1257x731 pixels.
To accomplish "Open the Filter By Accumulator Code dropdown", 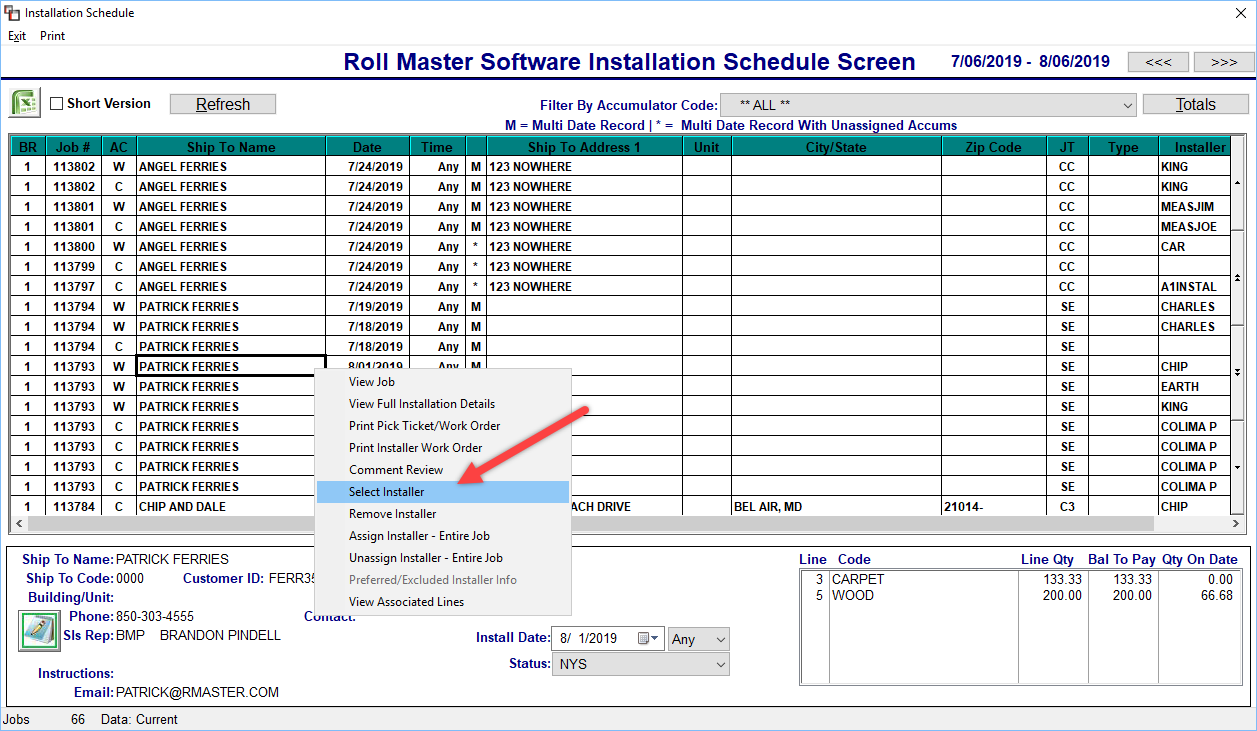I will [x=1127, y=105].
